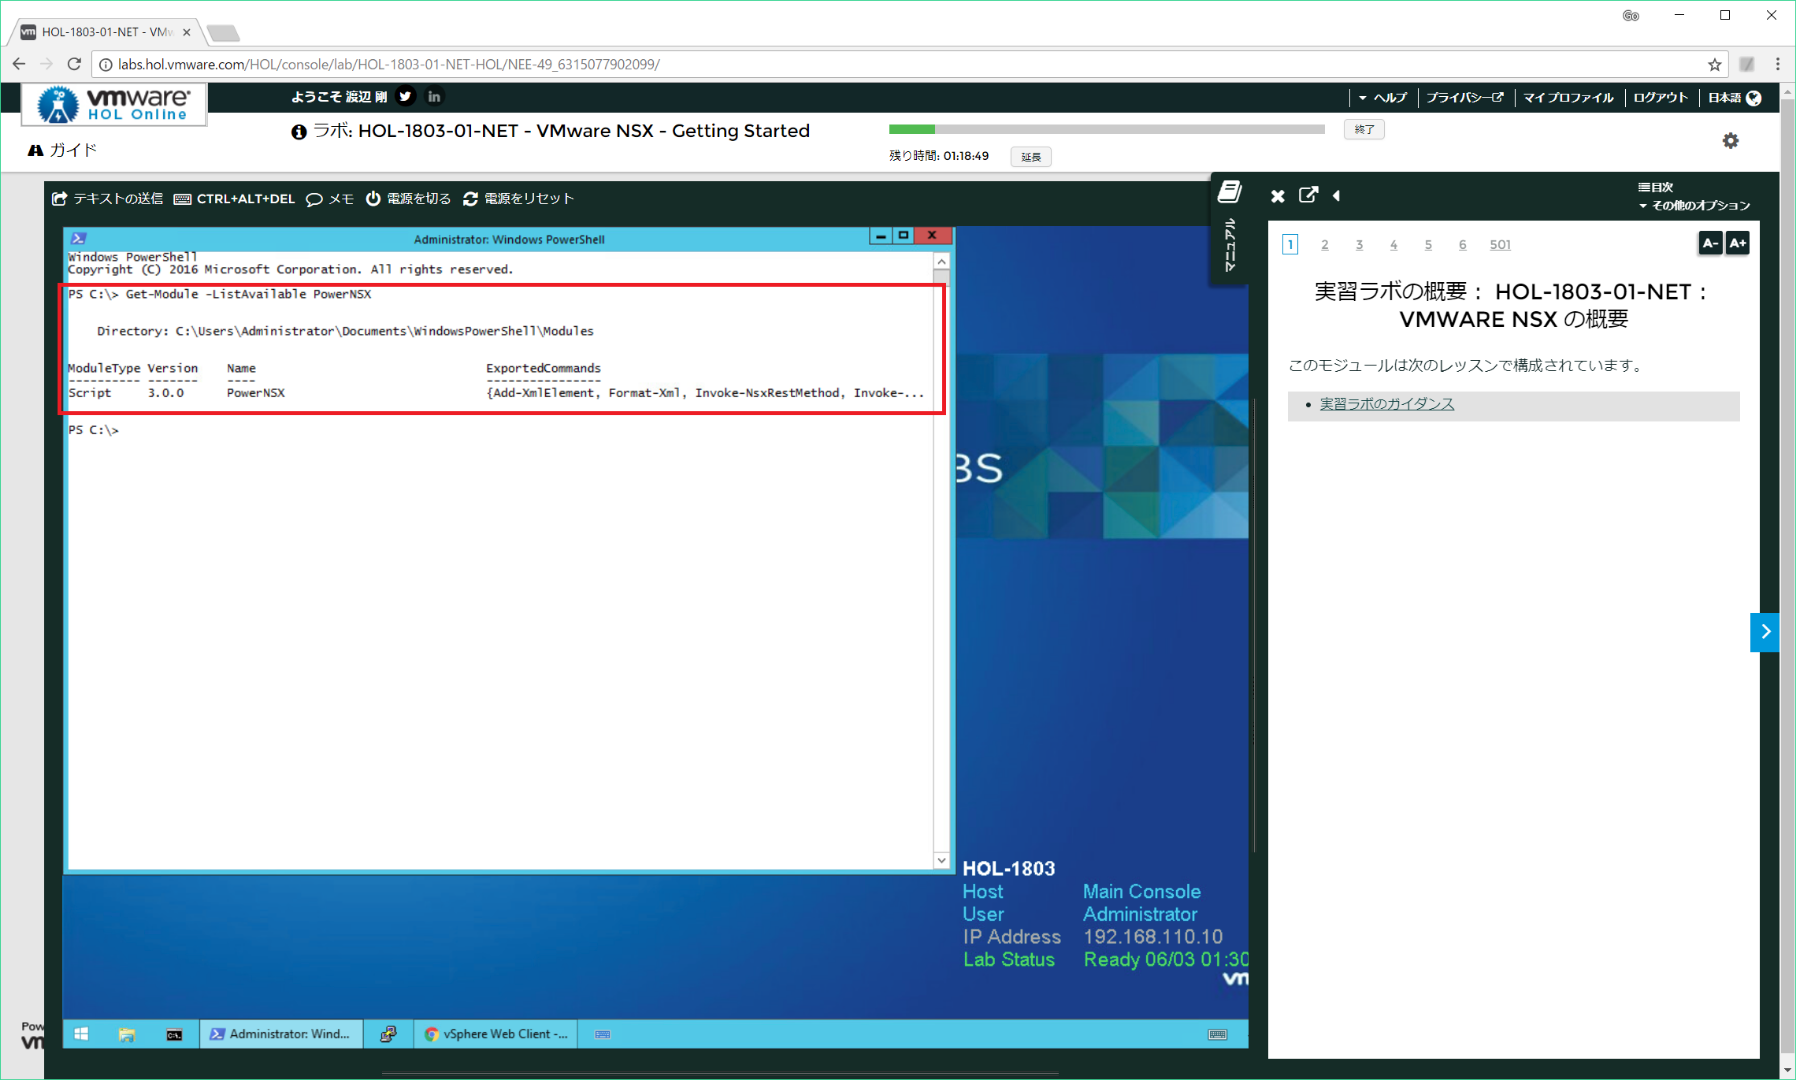This screenshot has width=1796, height=1080.
Task: Open the 日本語 language selector
Action: [x=1735, y=97]
